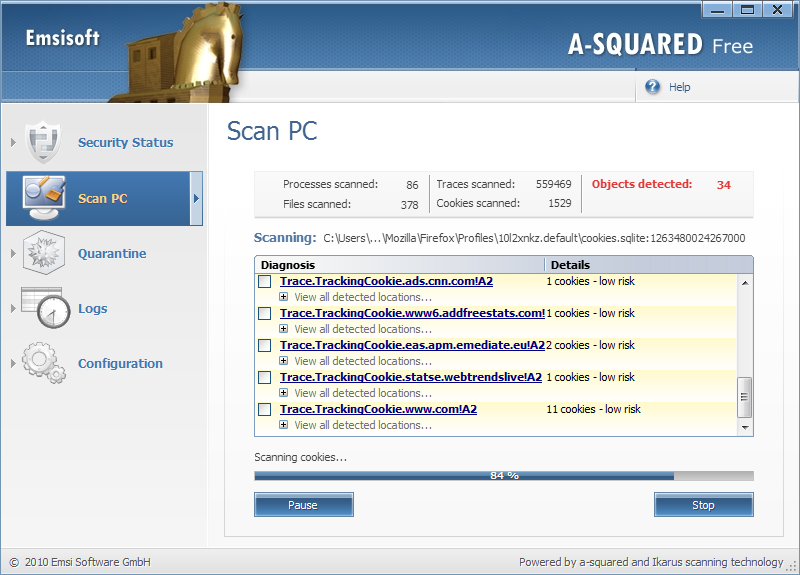Click the Security Status shield icon

point(43,142)
